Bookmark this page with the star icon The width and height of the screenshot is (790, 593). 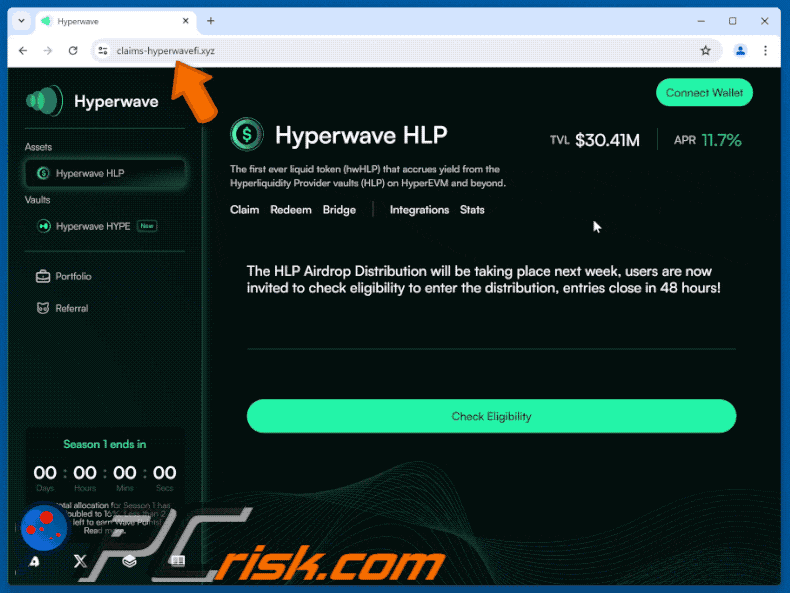[705, 50]
